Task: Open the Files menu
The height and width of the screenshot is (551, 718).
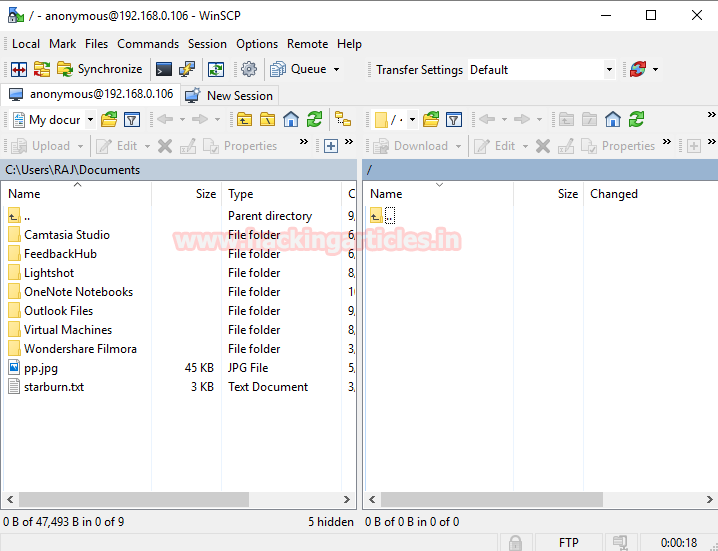Action: tap(96, 44)
